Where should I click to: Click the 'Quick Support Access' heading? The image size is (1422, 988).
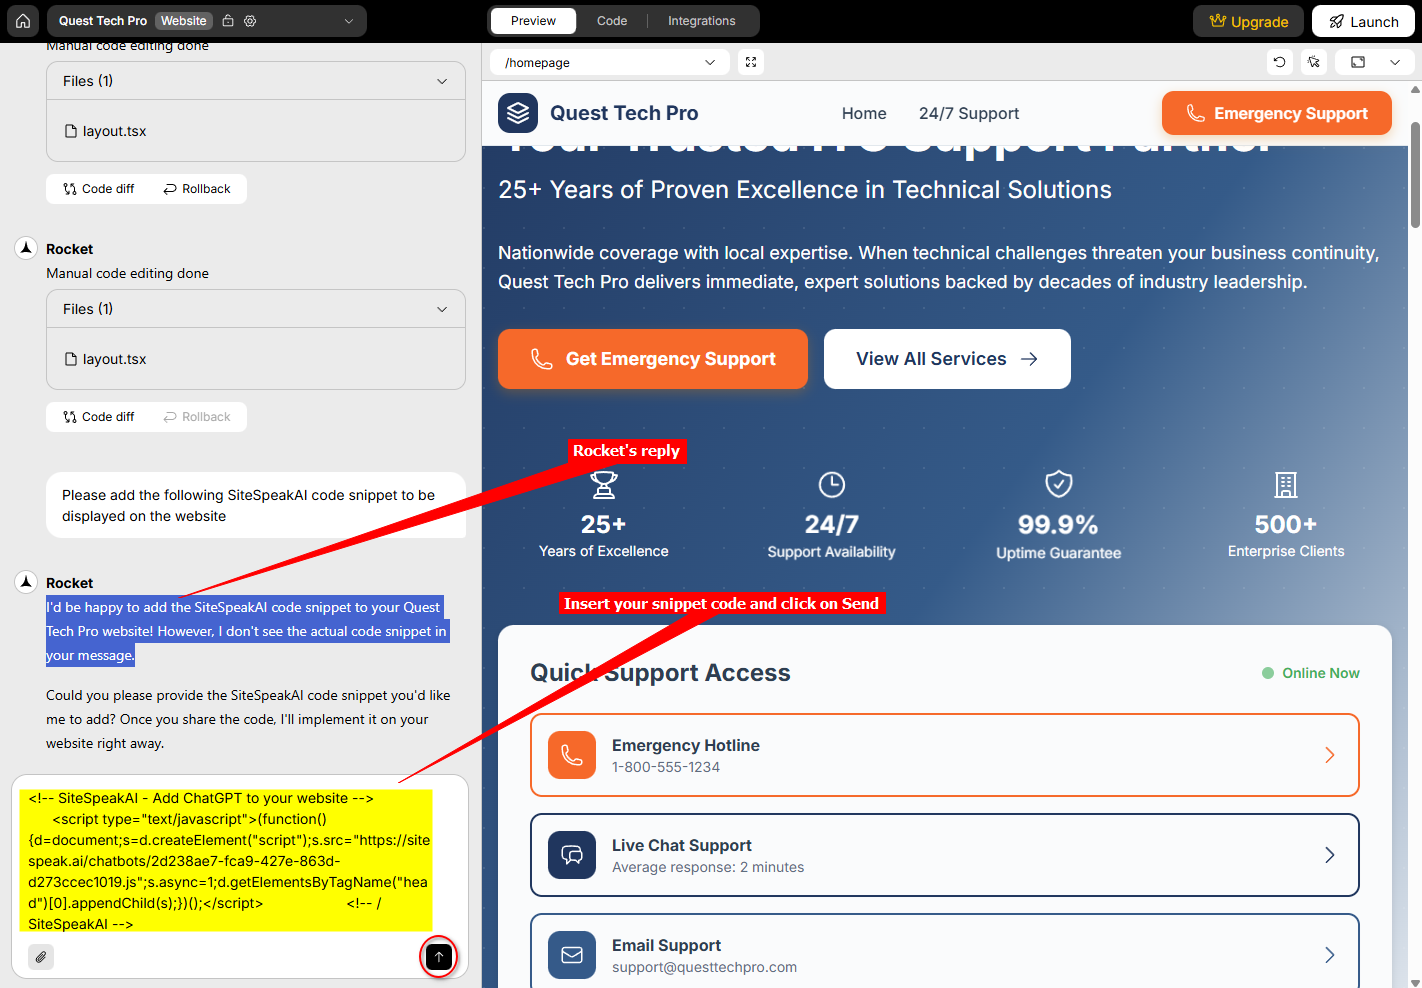[660, 673]
